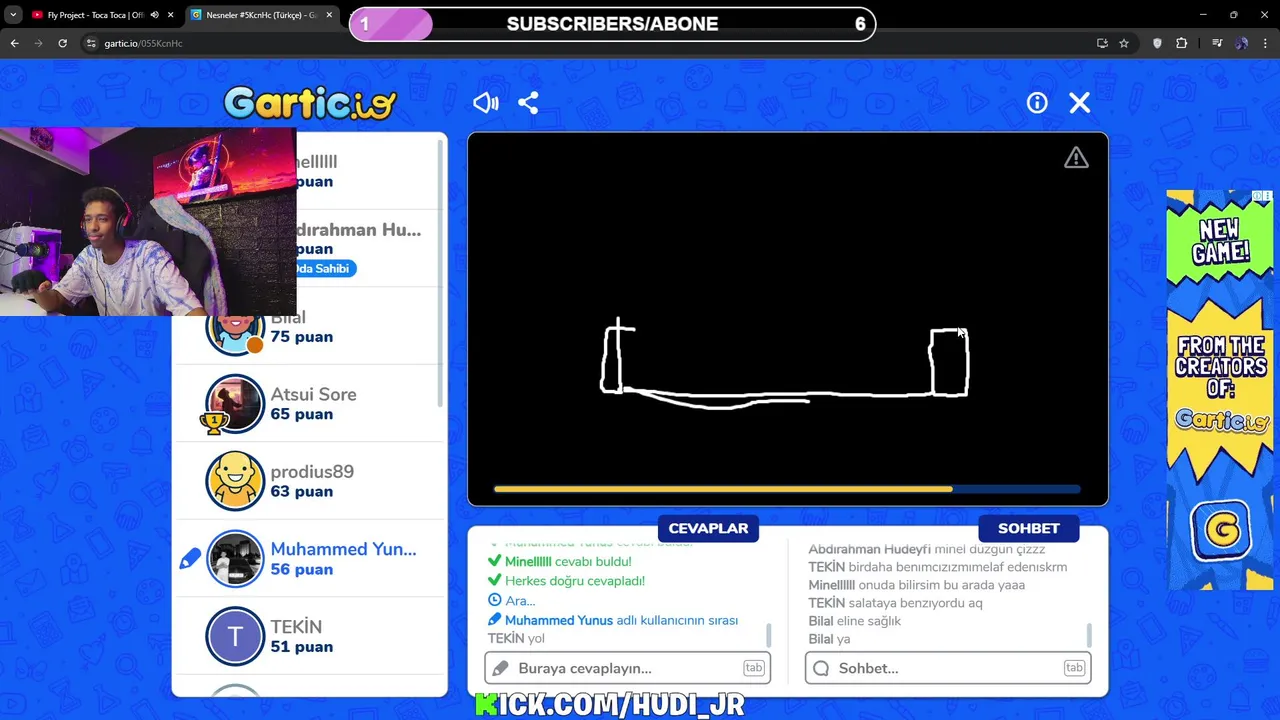The width and height of the screenshot is (1280, 720).
Task: Click the player name 'Atsui Sore'
Action: [x=313, y=394]
